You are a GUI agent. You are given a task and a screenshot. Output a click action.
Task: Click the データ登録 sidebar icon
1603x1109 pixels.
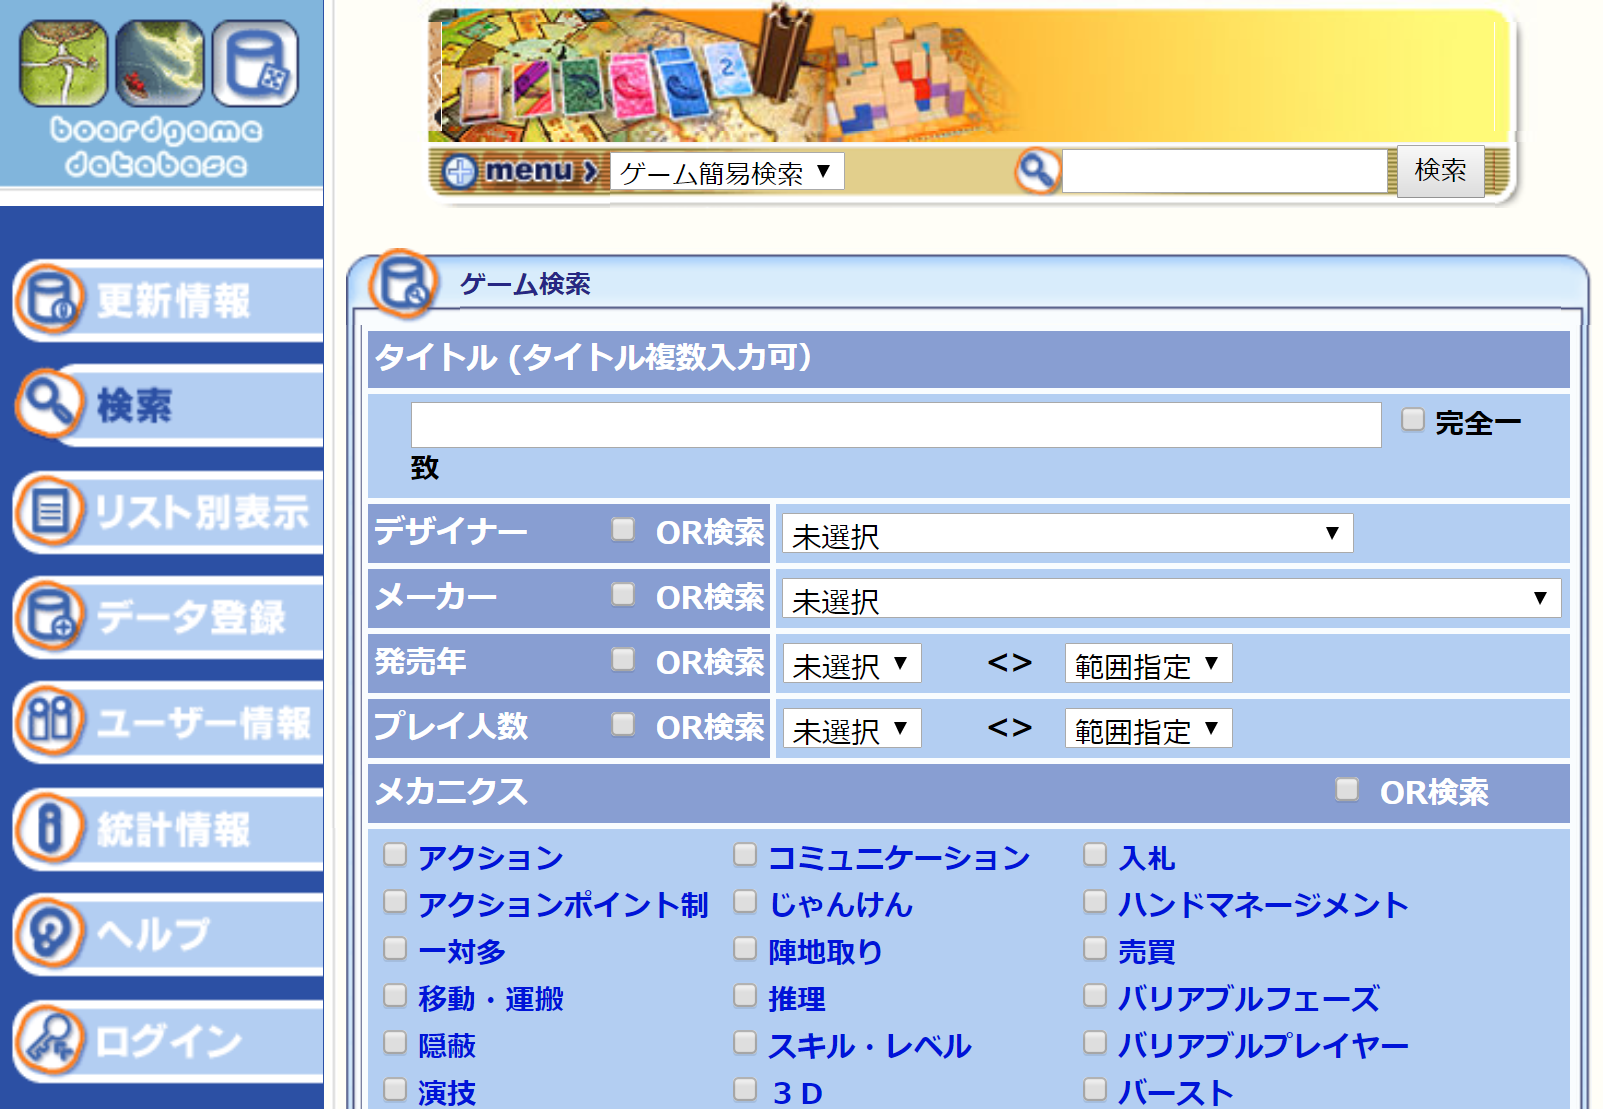(48, 616)
